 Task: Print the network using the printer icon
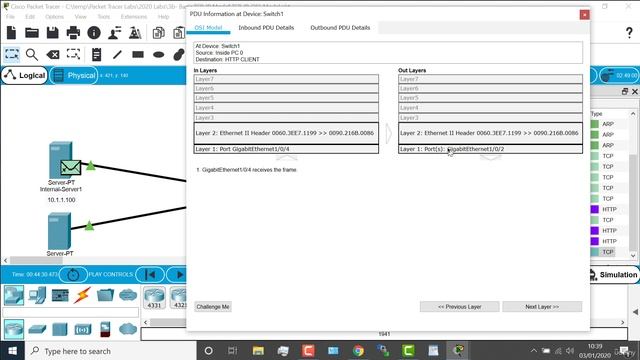[x=73, y=33]
